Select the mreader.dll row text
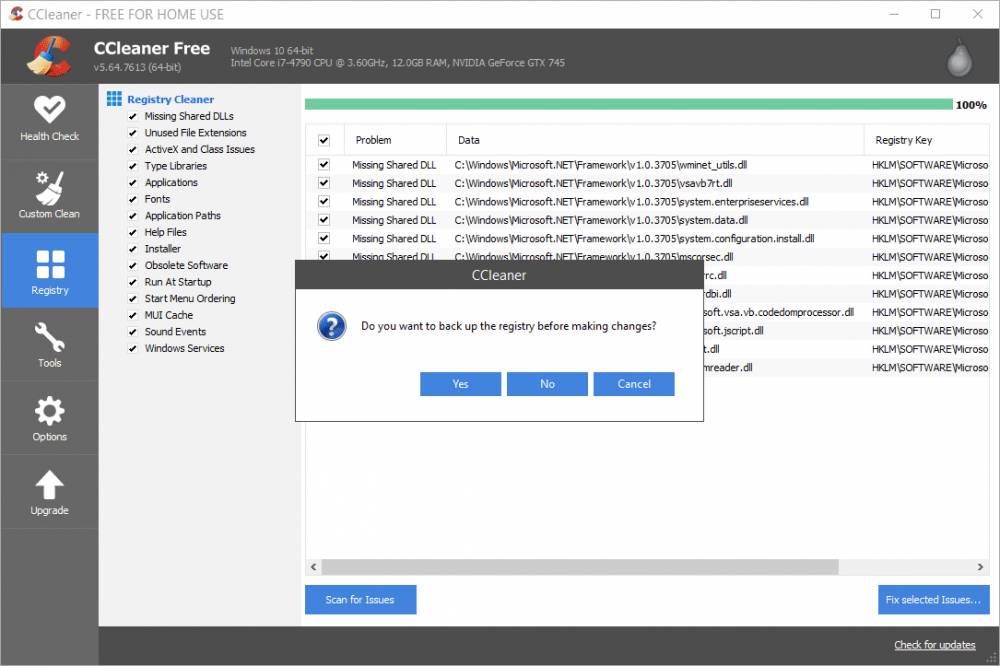1000x666 pixels. (x=728, y=367)
